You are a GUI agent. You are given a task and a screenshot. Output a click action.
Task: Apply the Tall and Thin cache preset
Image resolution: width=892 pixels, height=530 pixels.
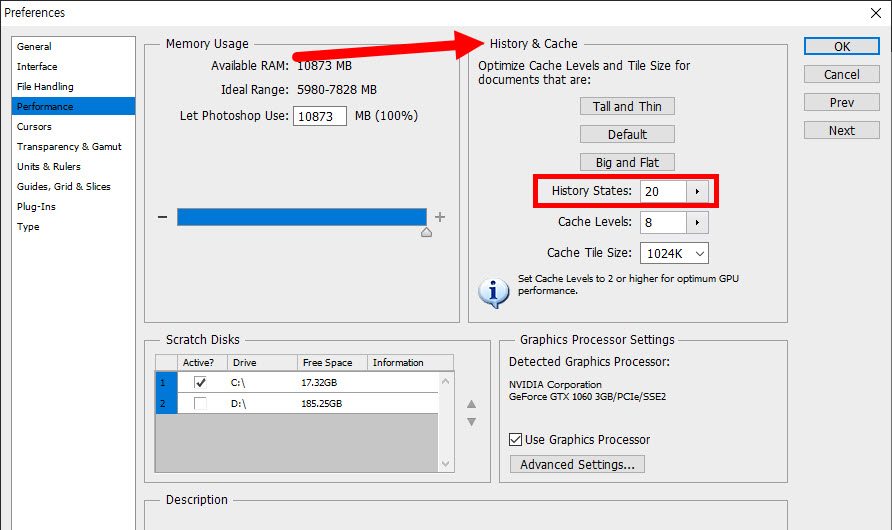coord(627,106)
